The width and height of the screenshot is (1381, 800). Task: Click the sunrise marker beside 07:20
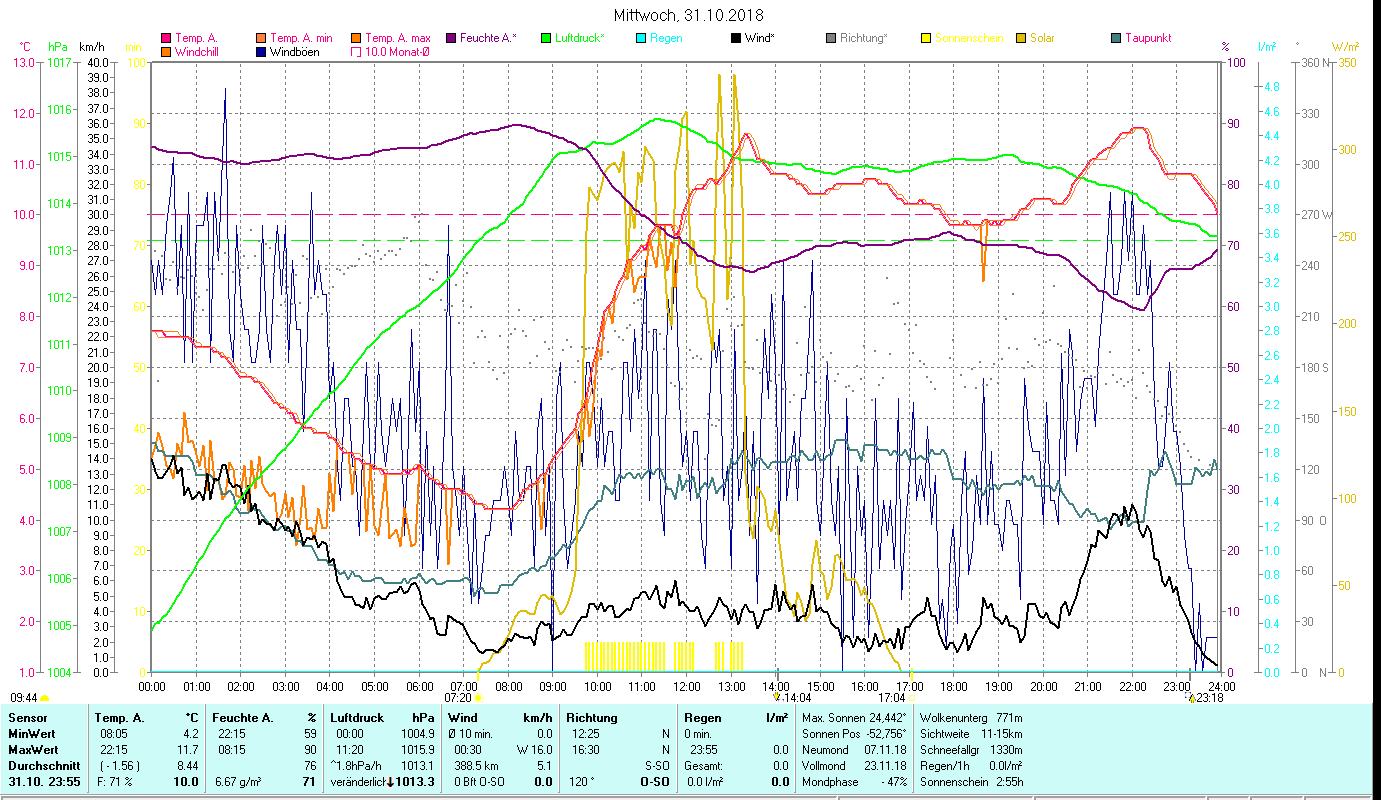478,698
